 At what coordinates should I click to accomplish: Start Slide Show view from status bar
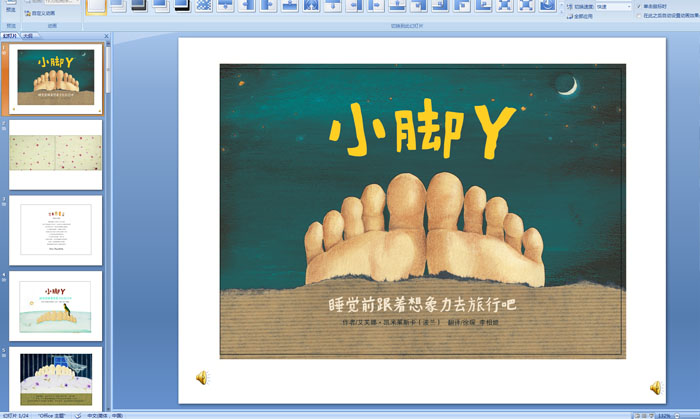pos(651,415)
